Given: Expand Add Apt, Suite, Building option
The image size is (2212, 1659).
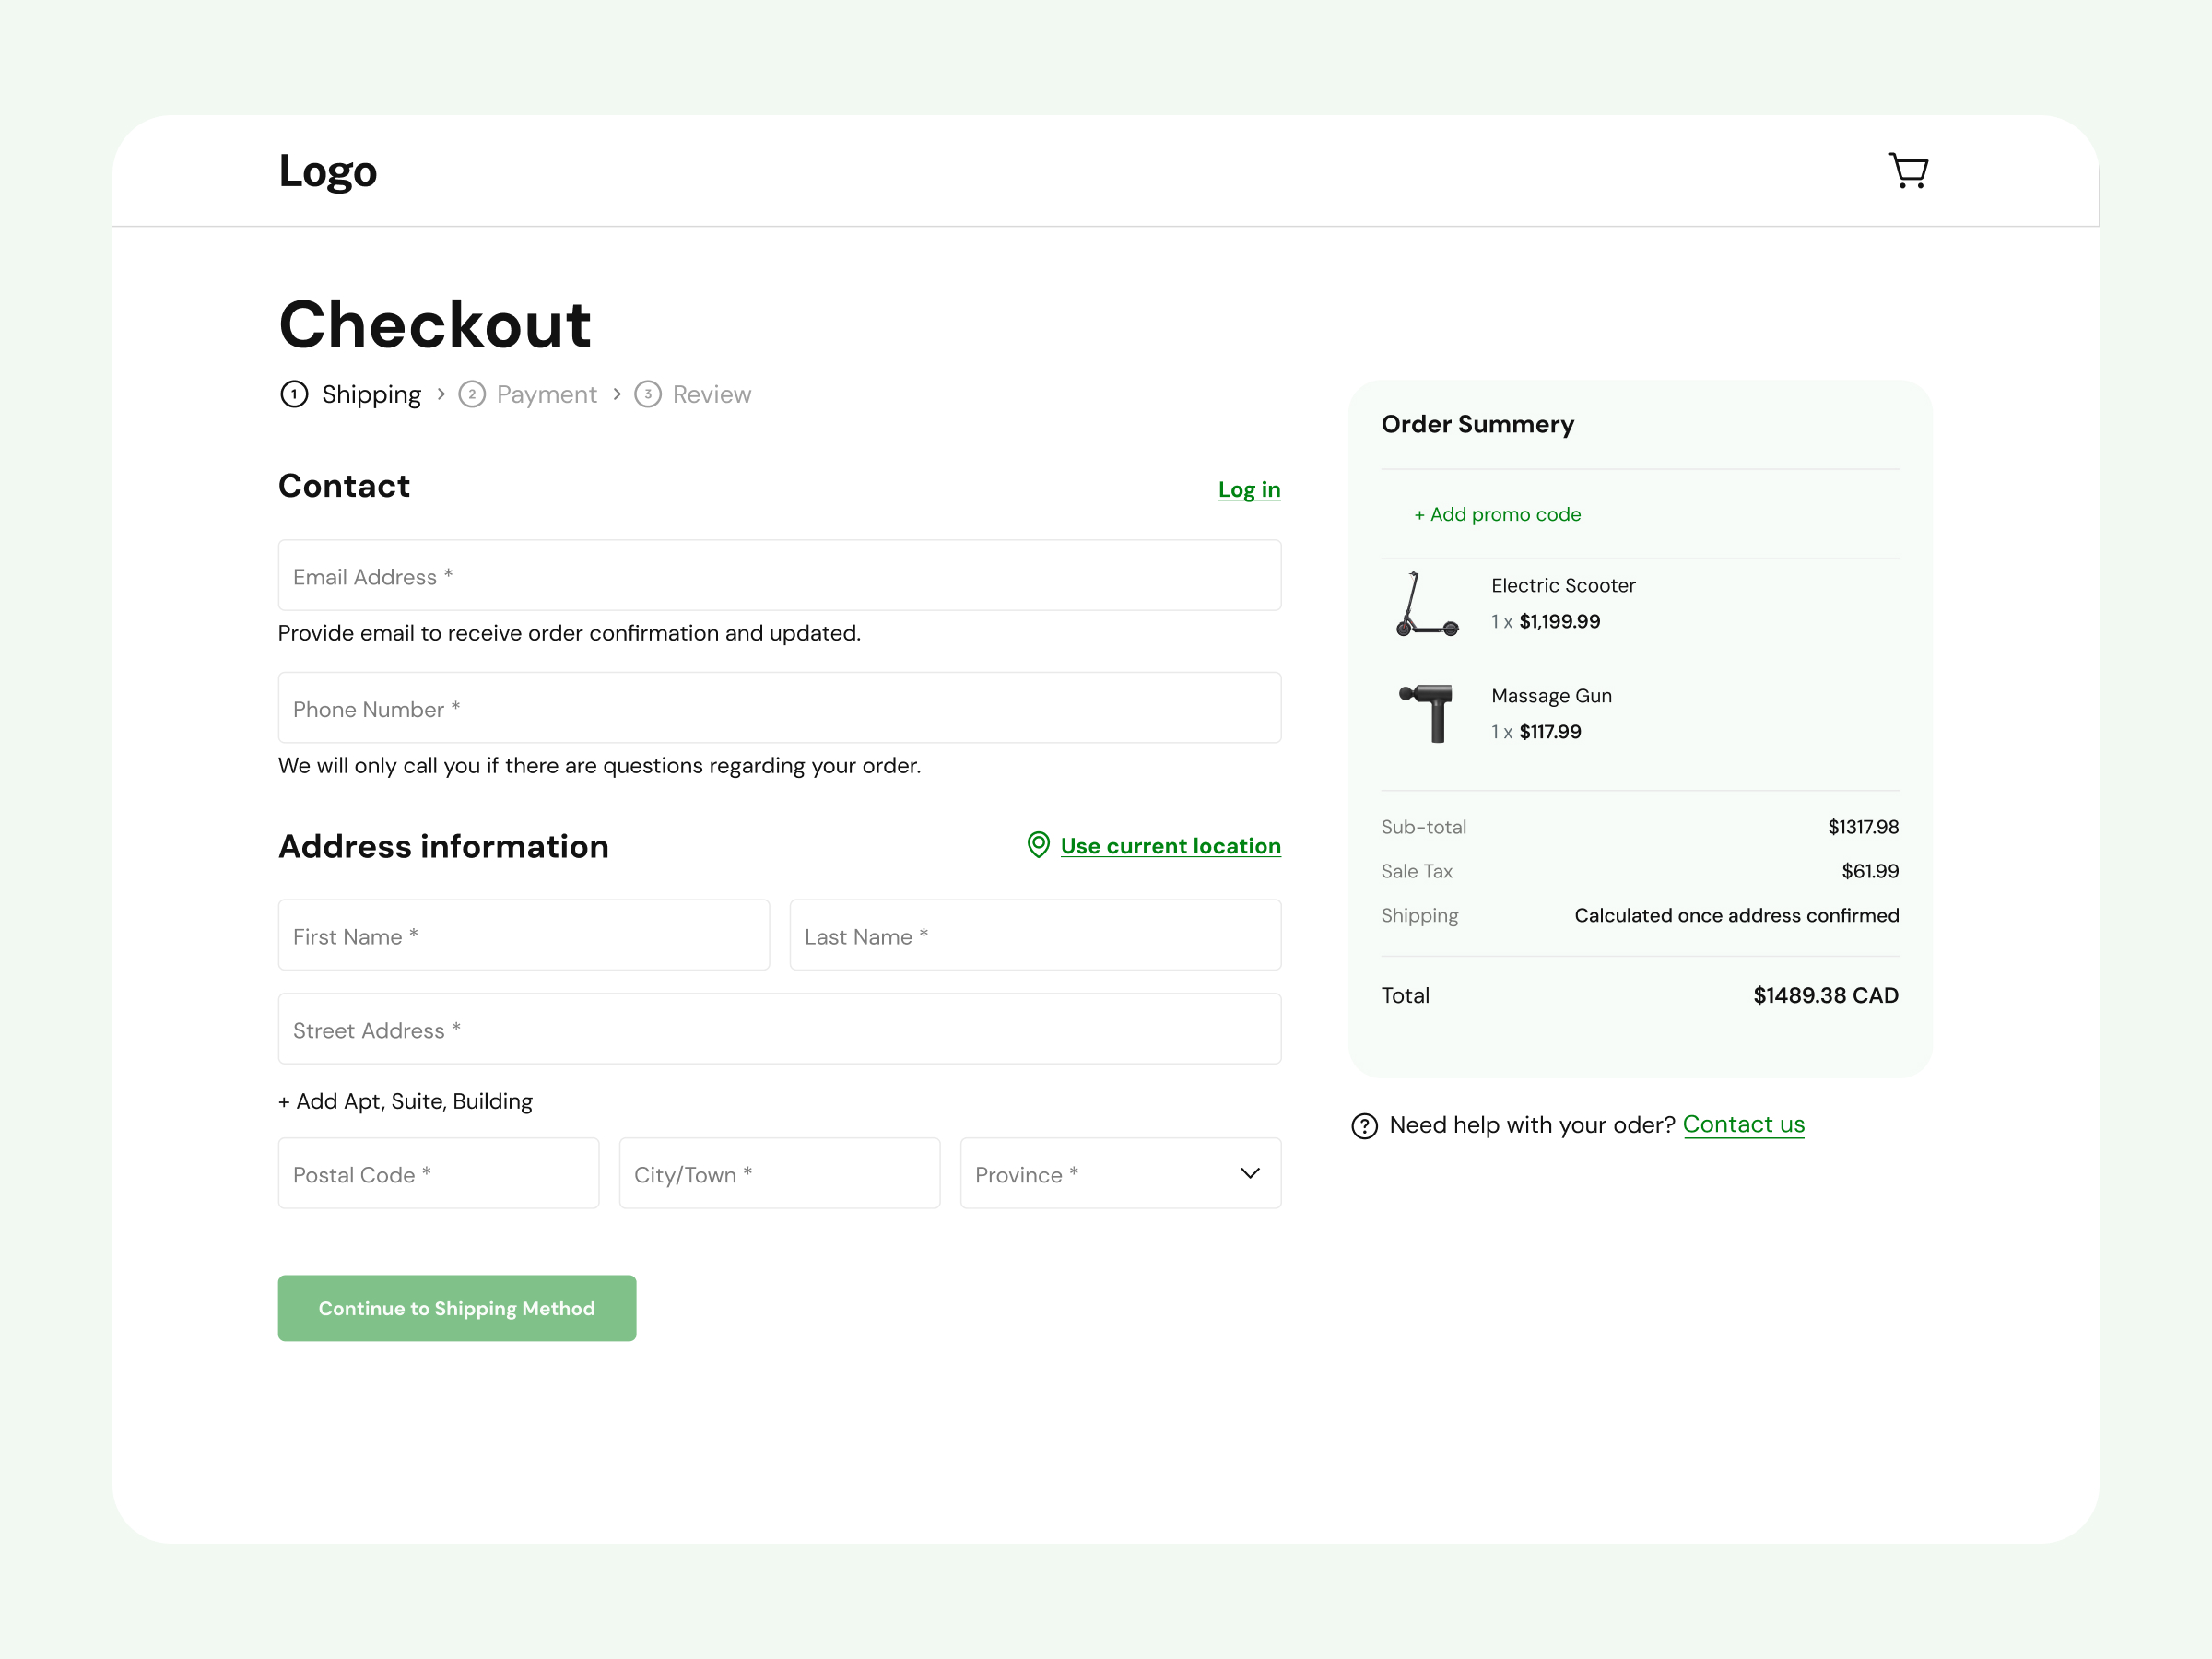Looking at the screenshot, I should click(x=405, y=1101).
